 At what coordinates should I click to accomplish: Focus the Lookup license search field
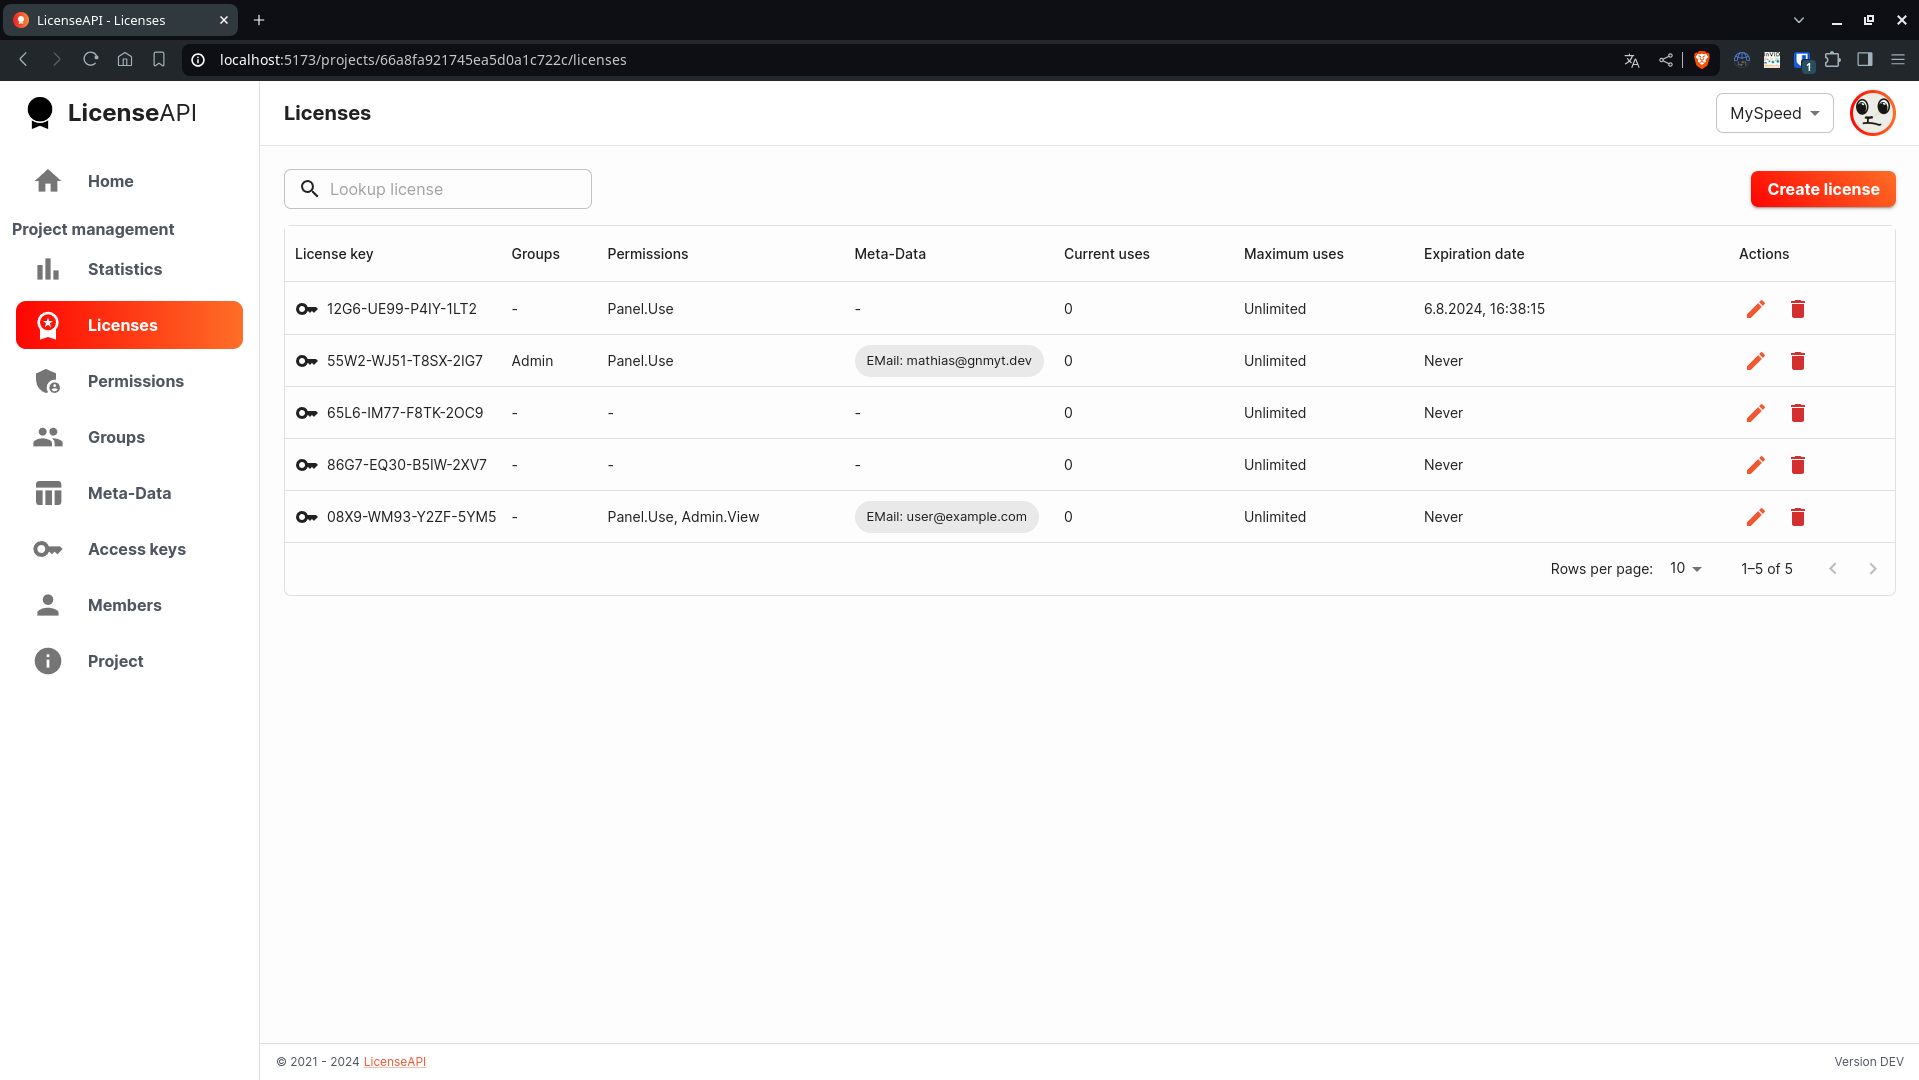click(x=438, y=189)
